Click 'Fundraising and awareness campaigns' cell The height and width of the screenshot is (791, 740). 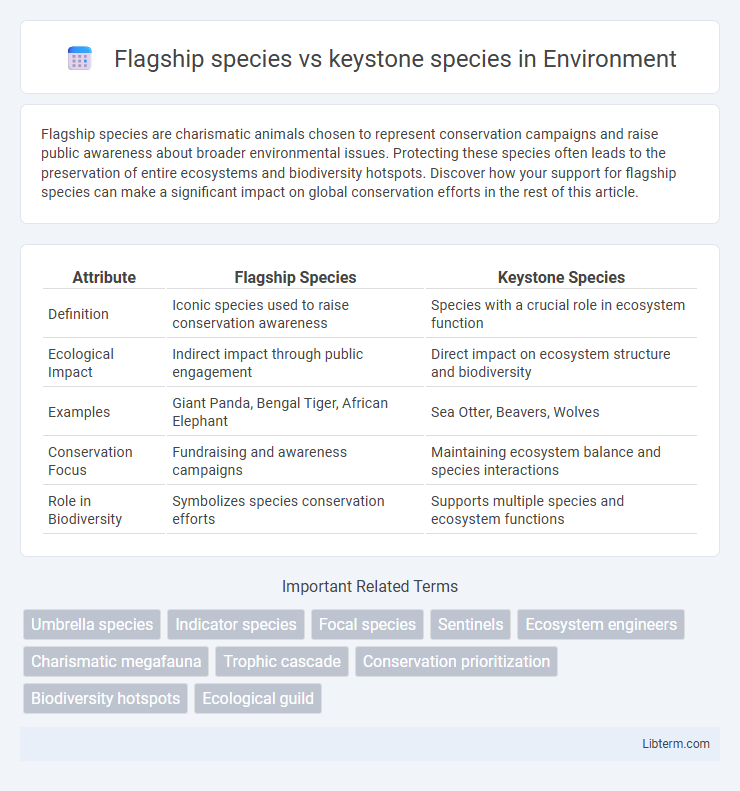point(295,461)
